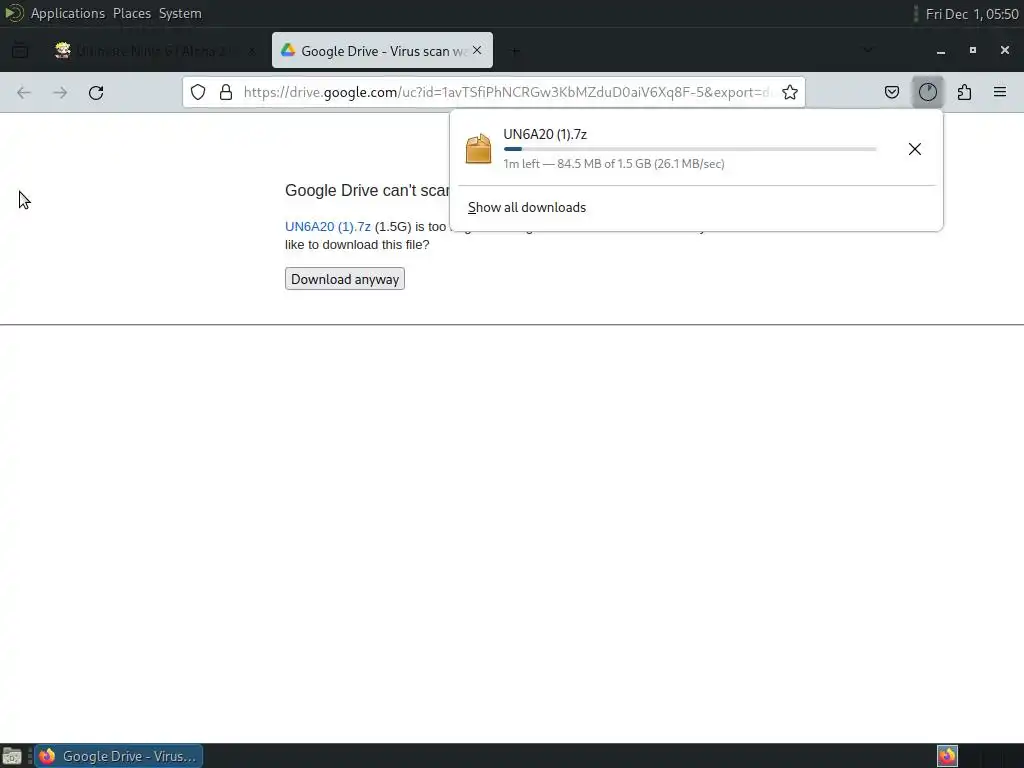Close the Google Drive tab
The height and width of the screenshot is (768, 1024).
[x=477, y=50]
